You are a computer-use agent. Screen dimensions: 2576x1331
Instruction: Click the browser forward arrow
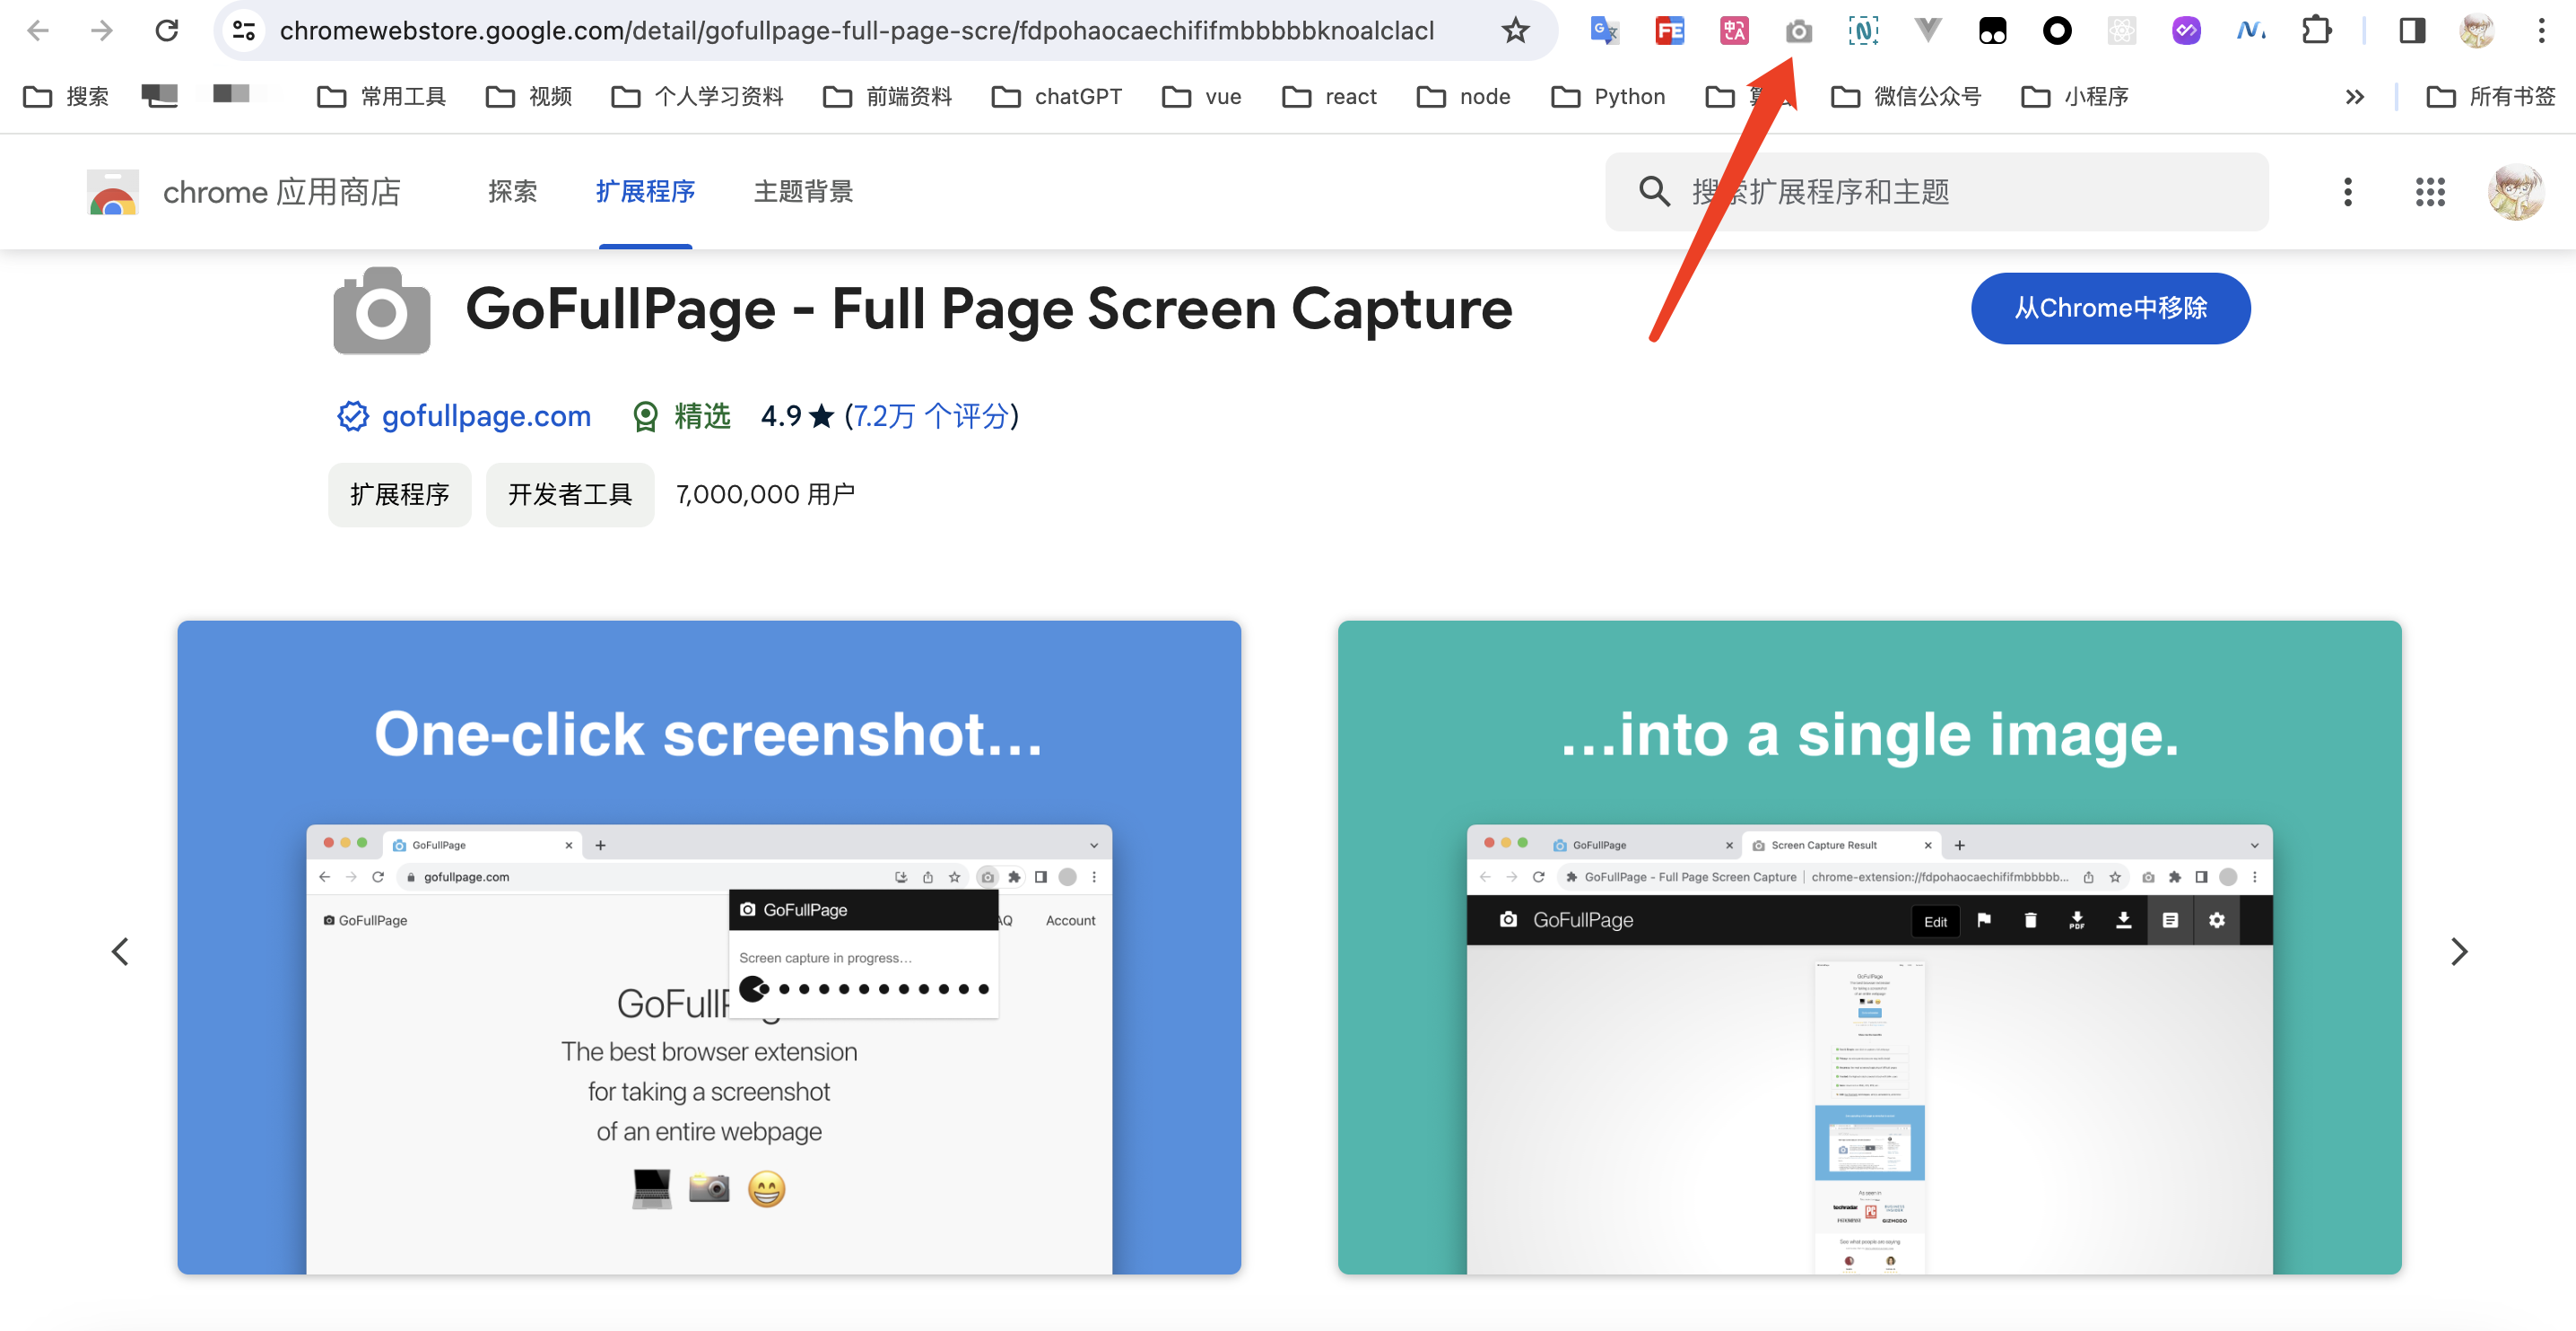(101, 31)
